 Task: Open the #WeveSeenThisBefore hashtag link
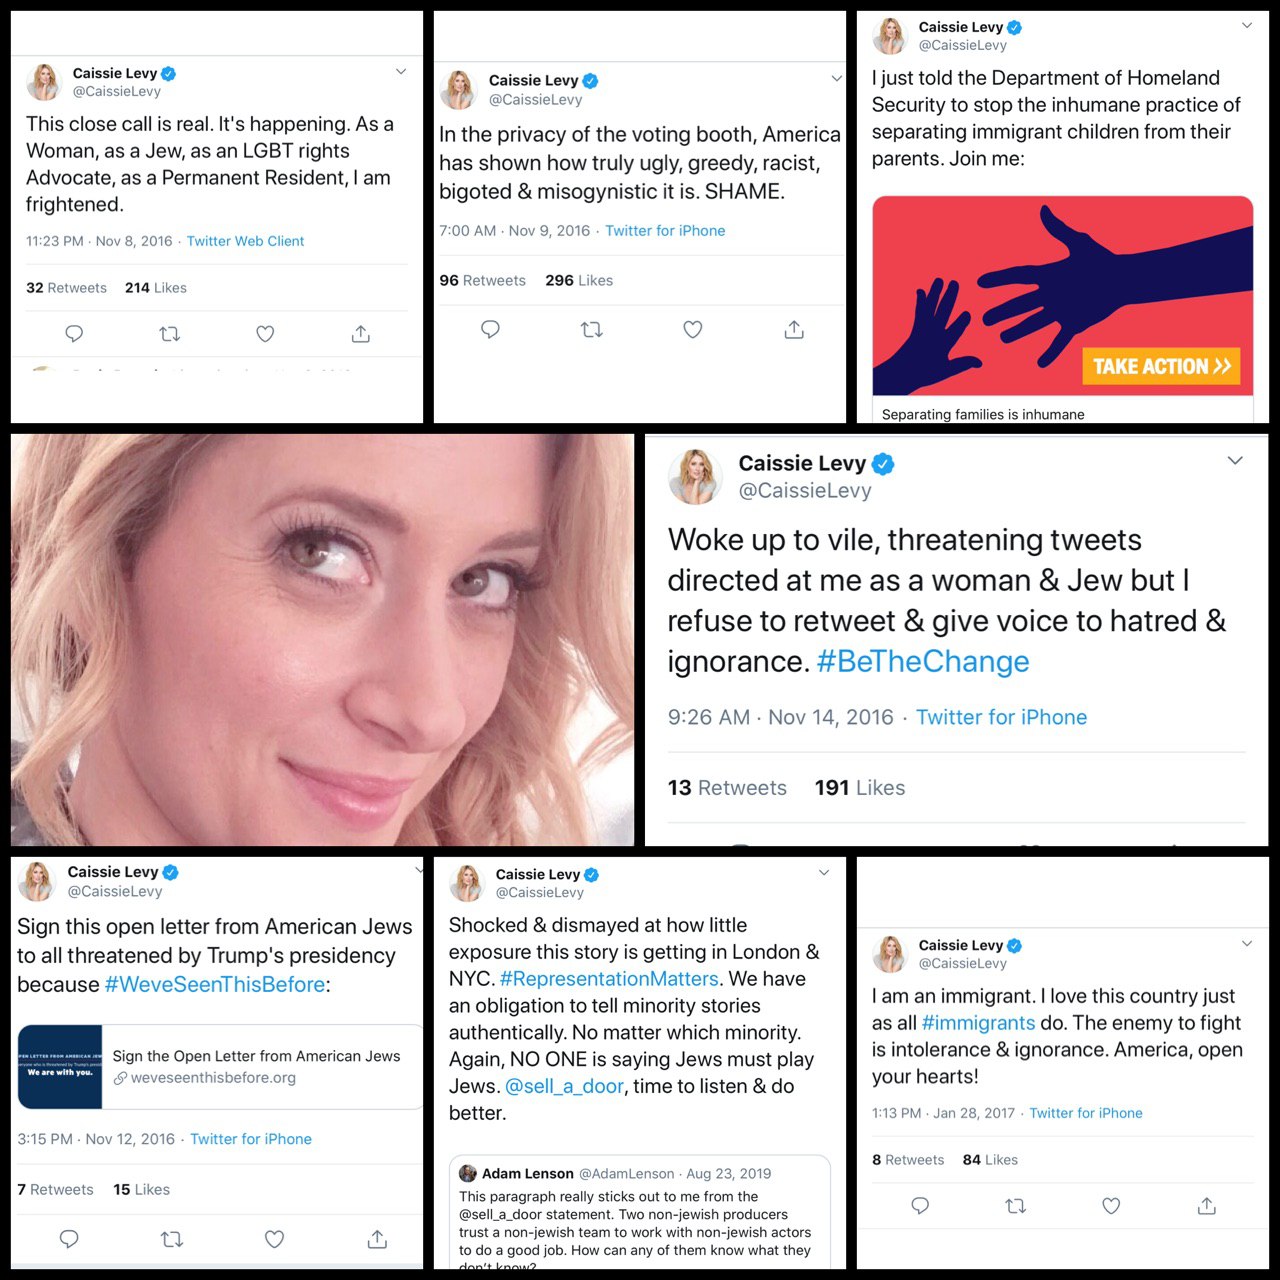pyautogui.click(x=215, y=984)
